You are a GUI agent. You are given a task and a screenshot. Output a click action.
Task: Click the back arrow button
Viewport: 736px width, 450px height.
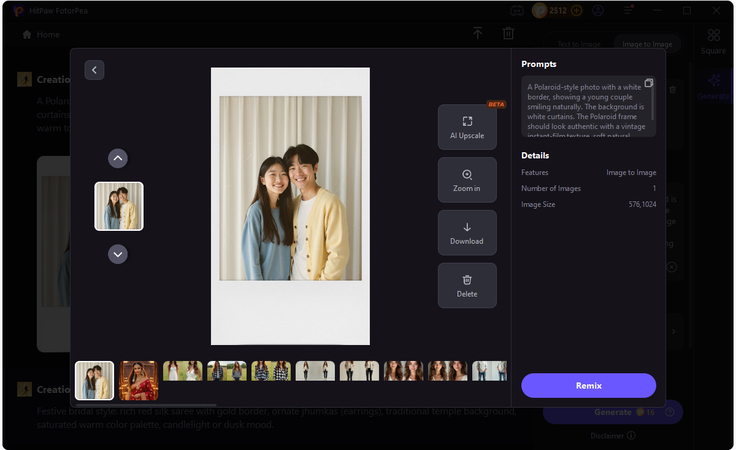tap(94, 70)
